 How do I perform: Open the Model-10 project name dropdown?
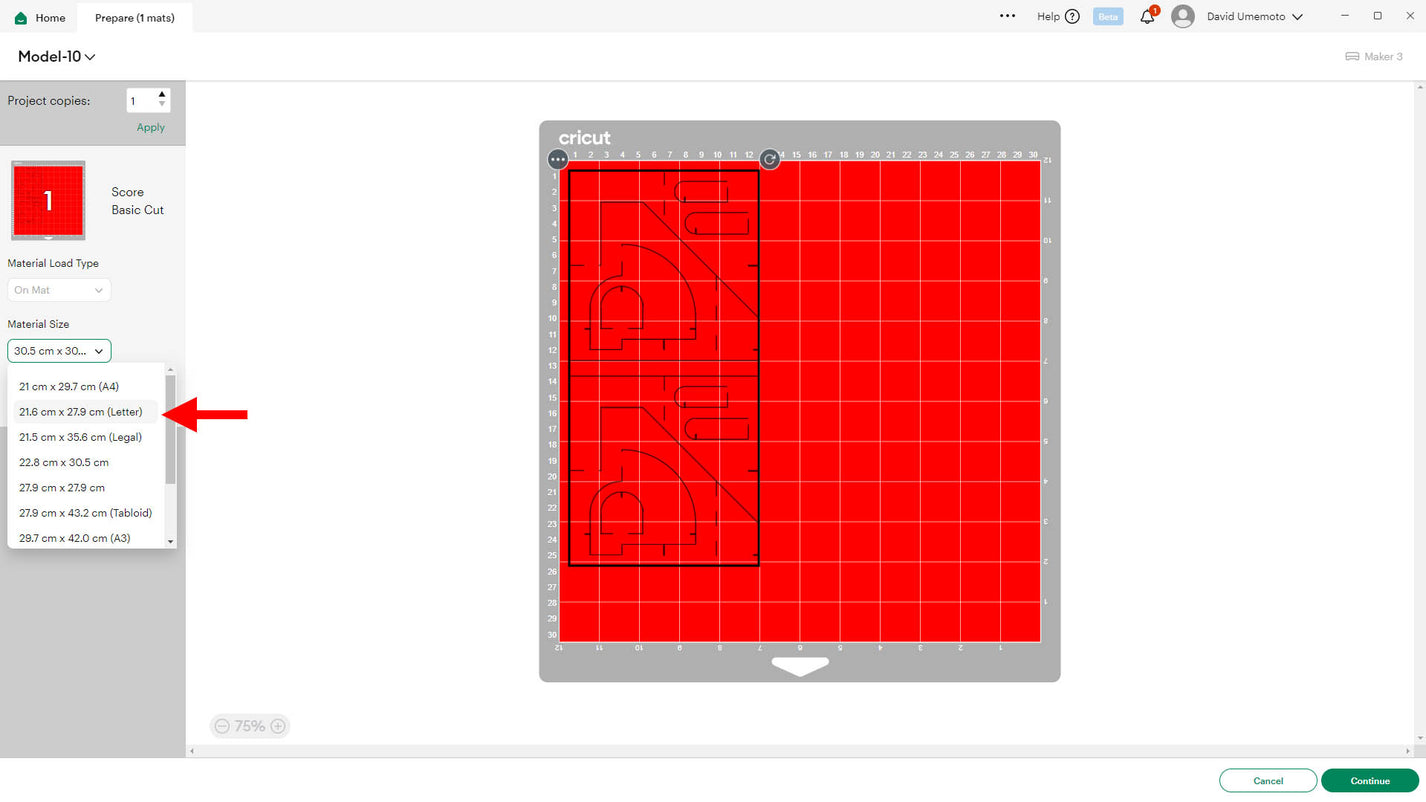pyautogui.click(x=57, y=57)
